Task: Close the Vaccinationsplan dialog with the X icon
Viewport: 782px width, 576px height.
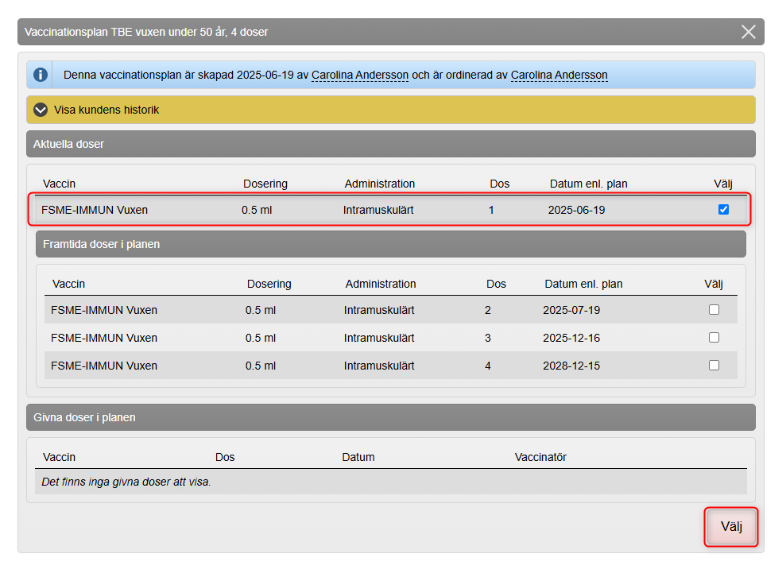Action: point(748,32)
